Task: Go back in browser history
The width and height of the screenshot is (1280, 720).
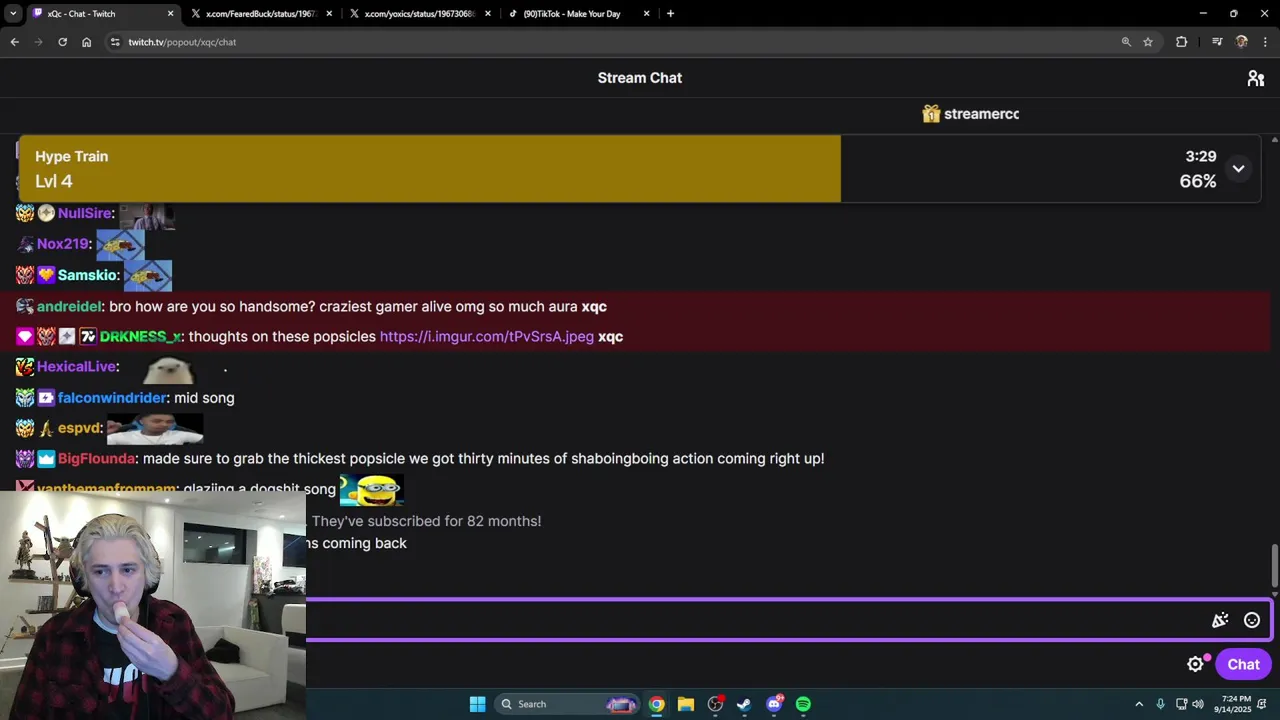Action: click(14, 42)
